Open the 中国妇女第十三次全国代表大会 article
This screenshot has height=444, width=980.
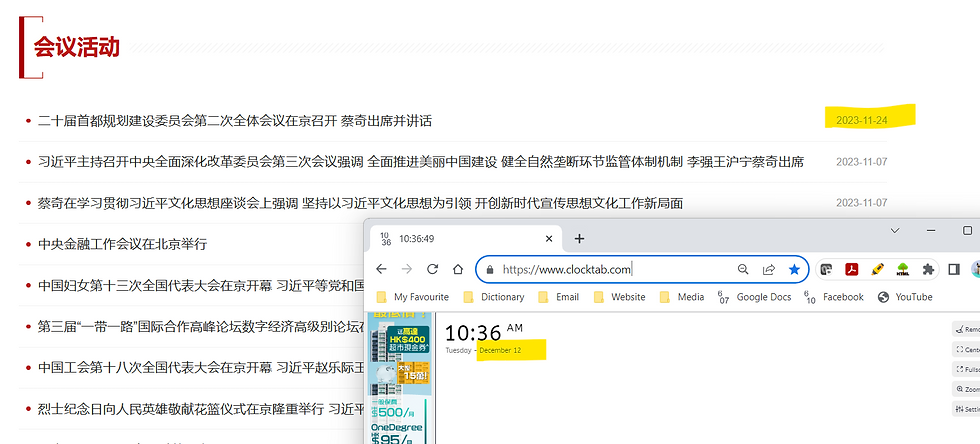pyautogui.click(x=201, y=285)
